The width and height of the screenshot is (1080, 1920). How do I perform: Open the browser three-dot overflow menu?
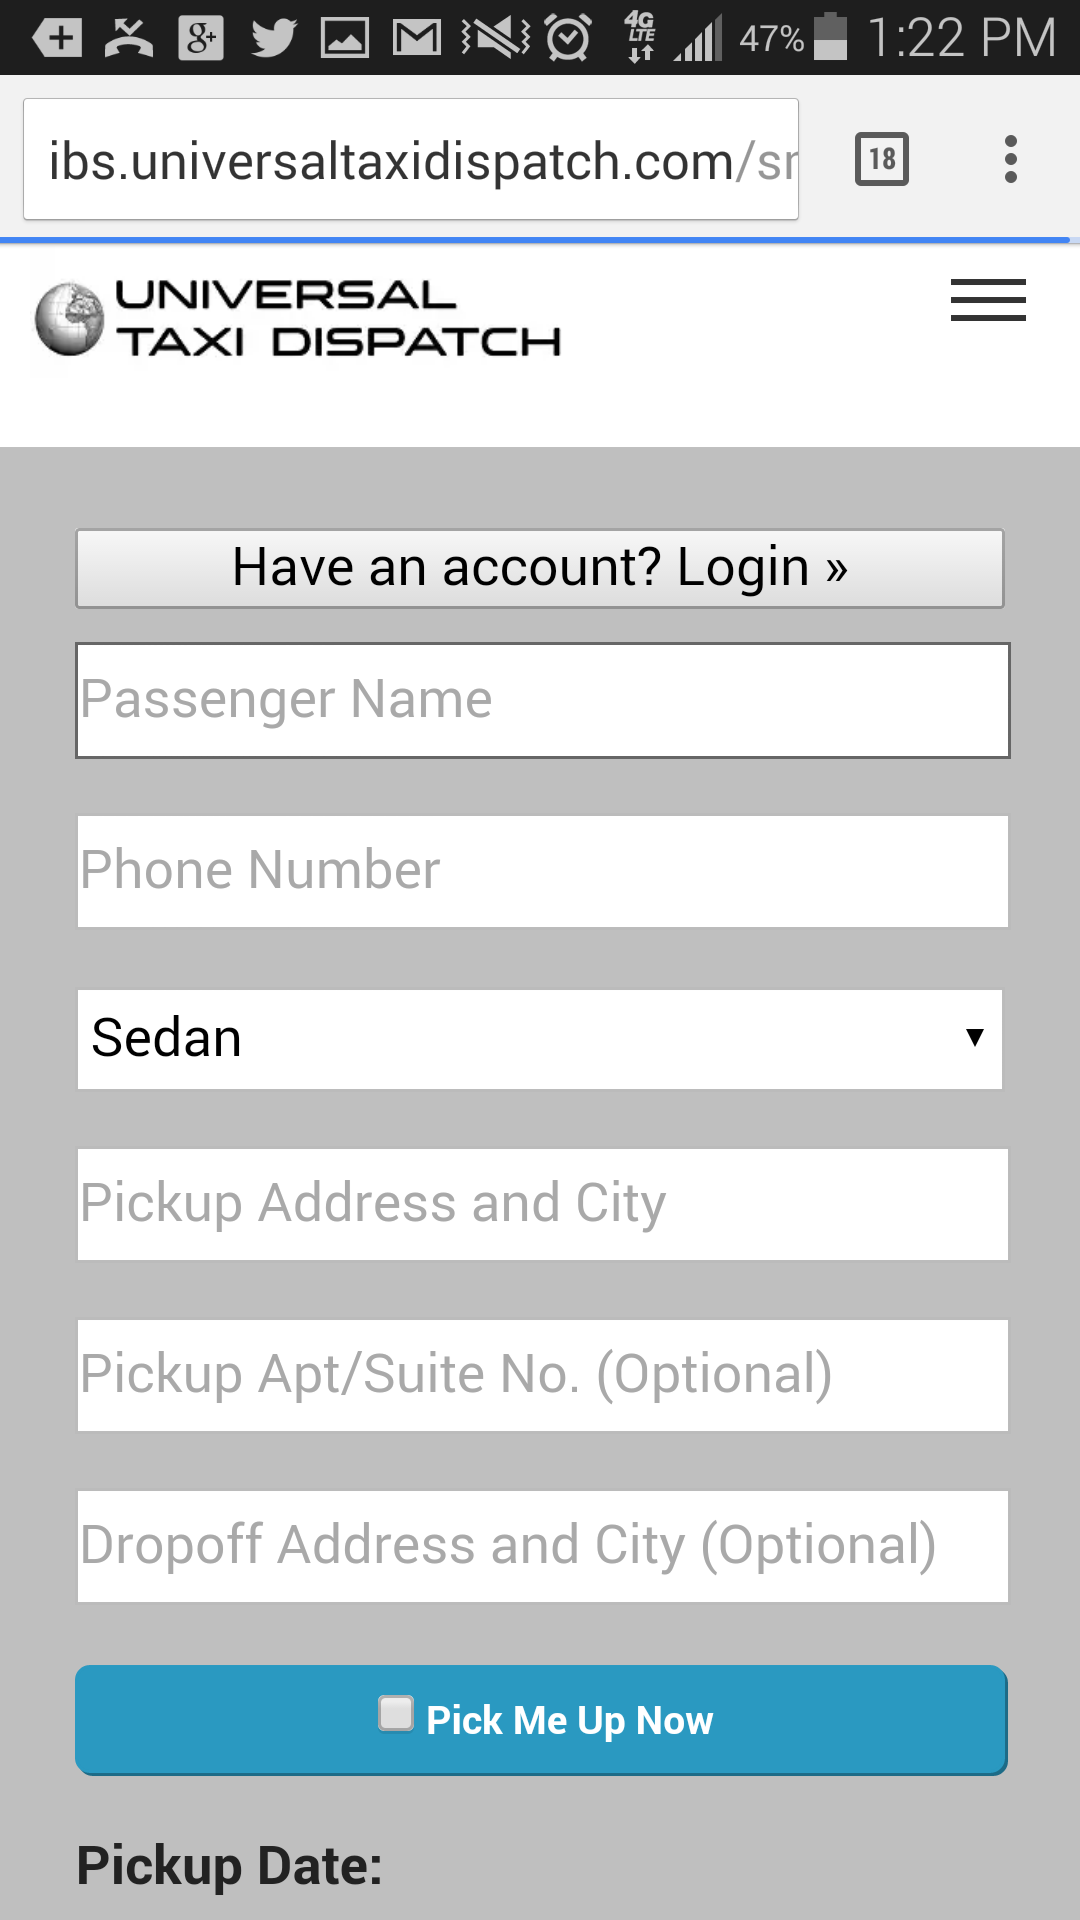tap(1011, 159)
